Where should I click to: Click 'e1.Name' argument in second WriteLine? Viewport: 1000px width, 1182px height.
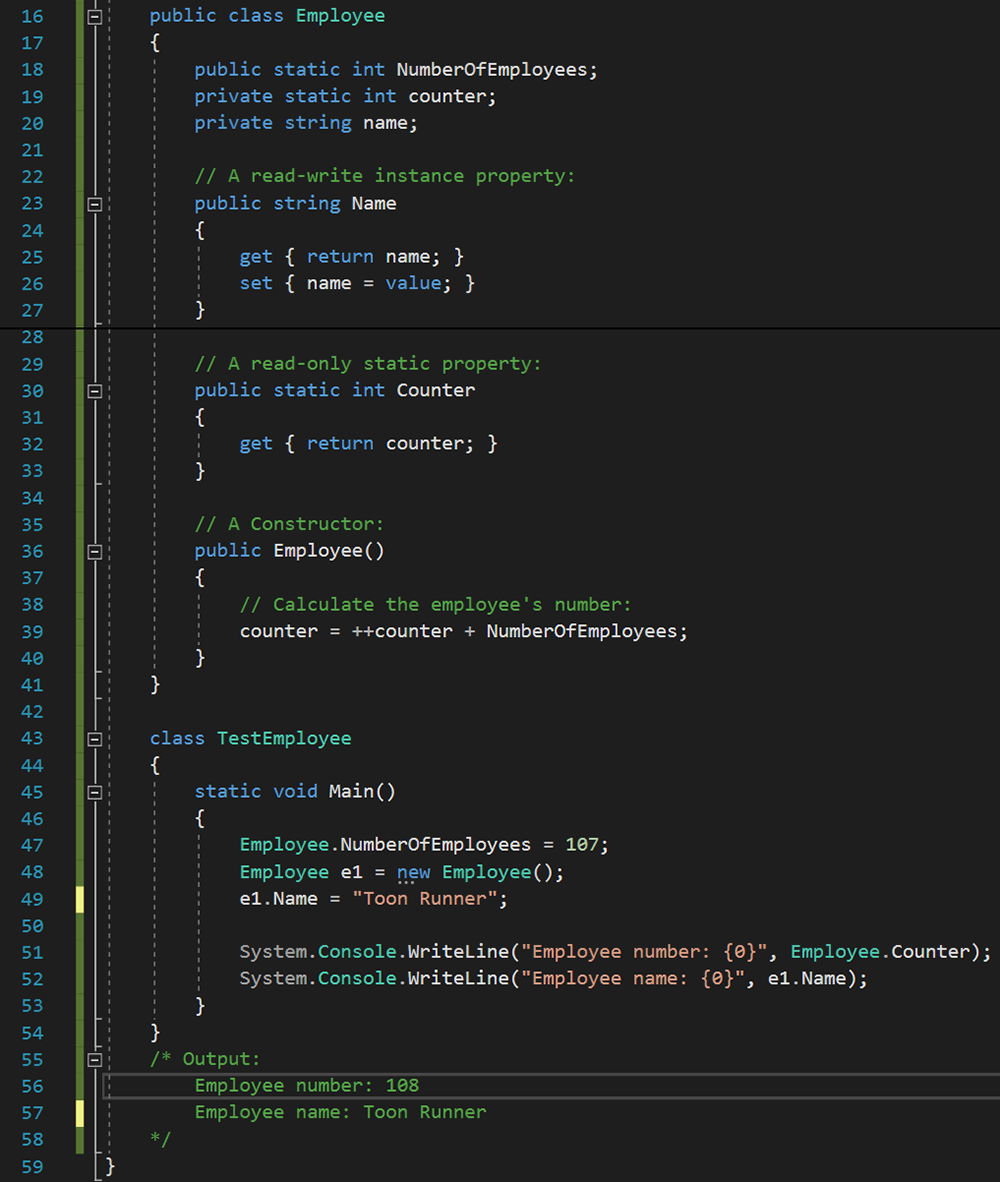[806, 979]
